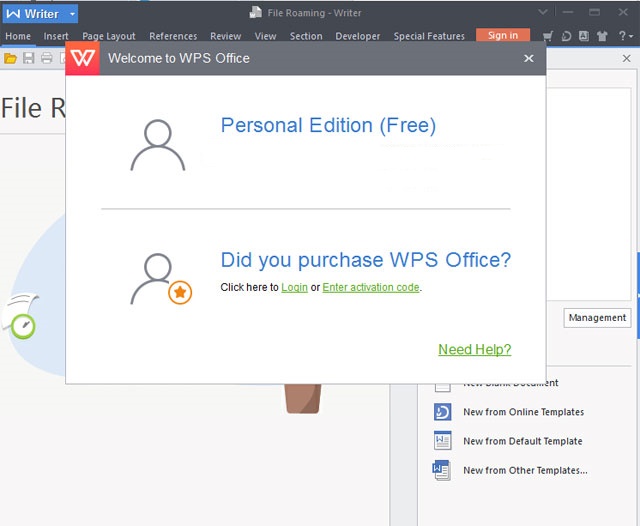This screenshot has width=640, height=526.
Task: Open the Developer tab
Action: (x=358, y=36)
